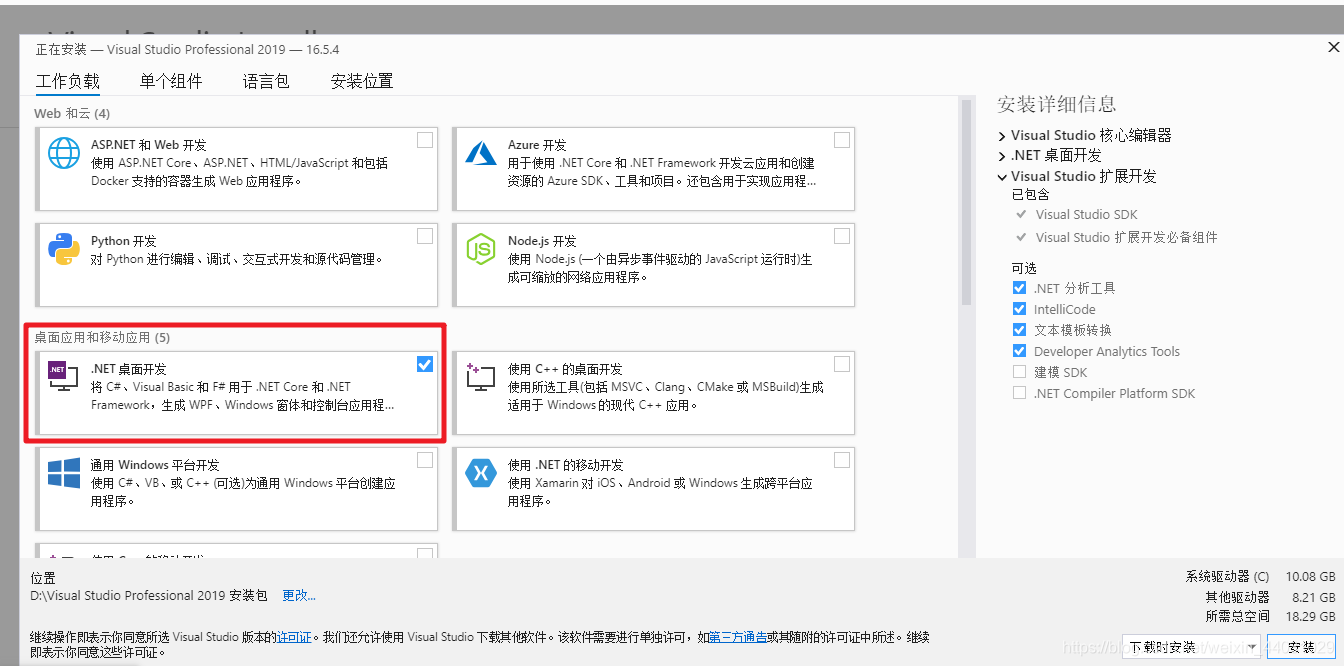This screenshot has width=1344, height=666.
Task: Collapse the Visual Studio 扩展开发 node
Action: 1002,176
